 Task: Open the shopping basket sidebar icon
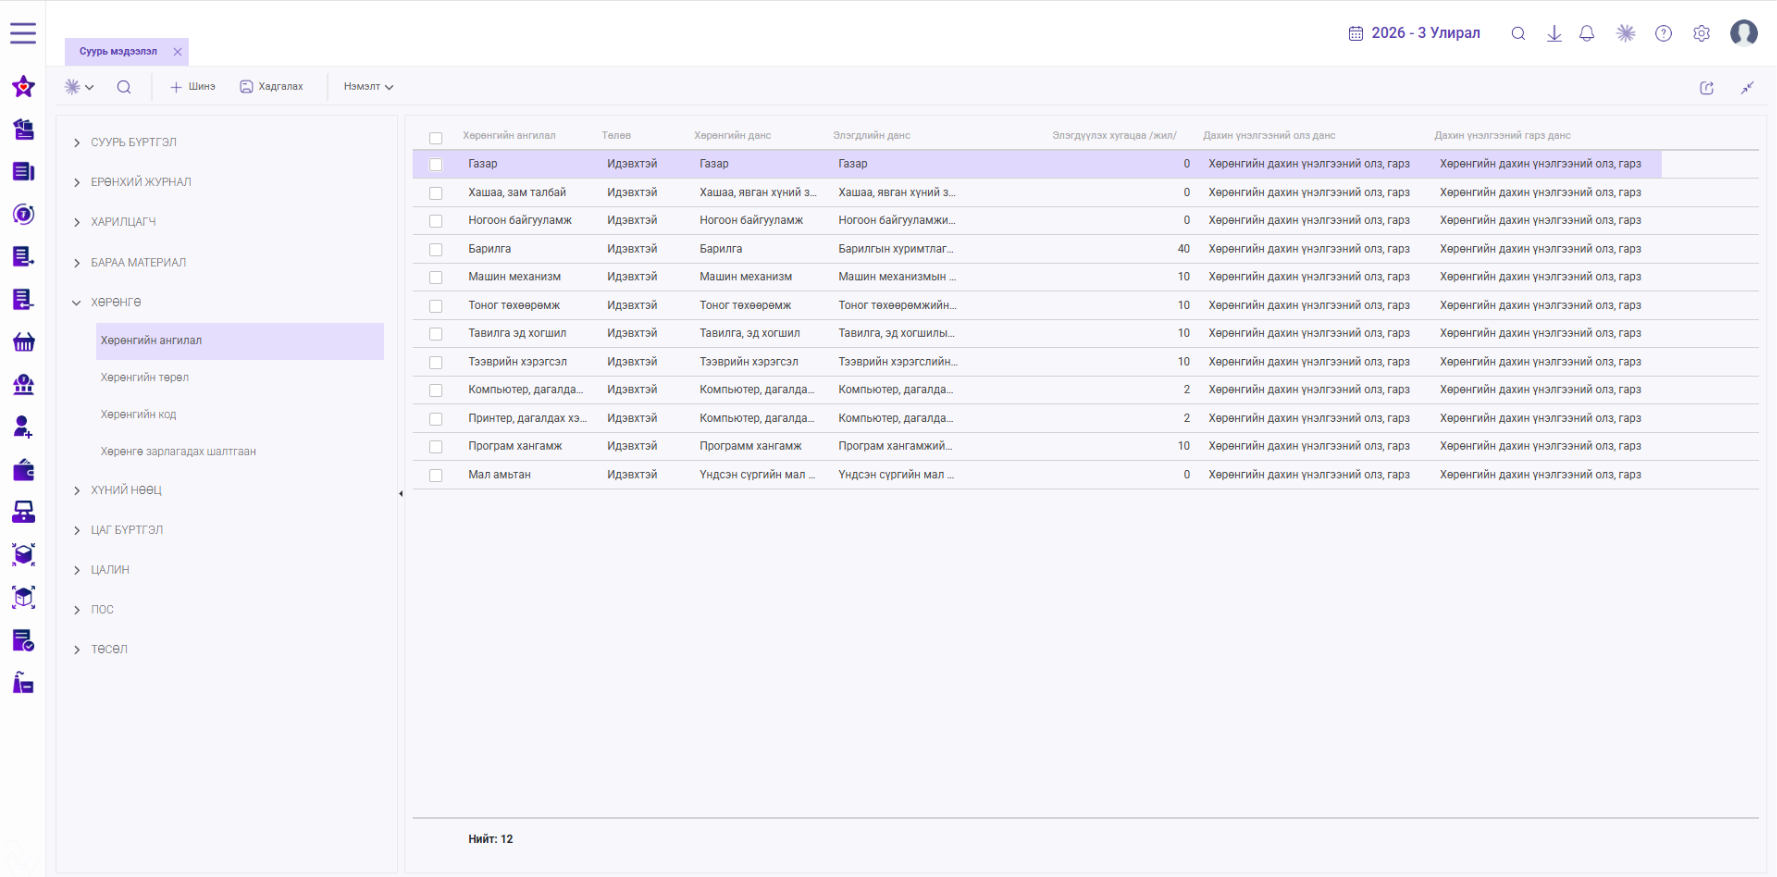coord(23,342)
